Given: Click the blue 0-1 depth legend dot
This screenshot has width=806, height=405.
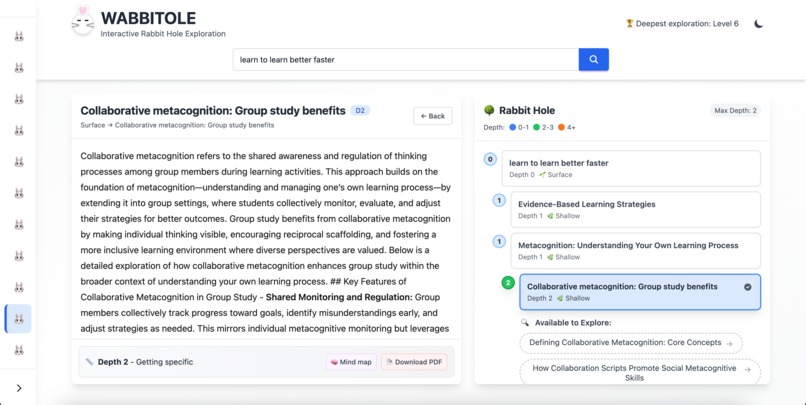Looking at the screenshot, I should (512, 127).
